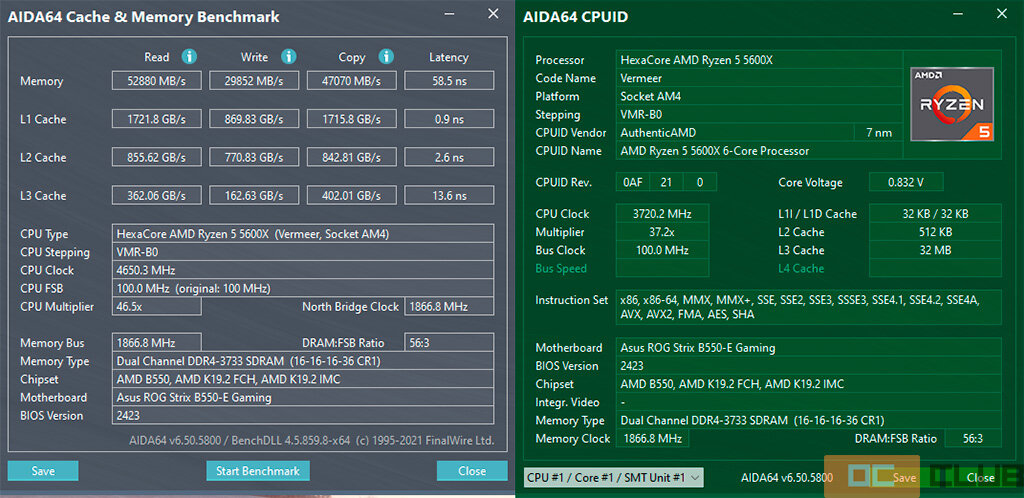1024x498 pixels.
Task: Click the Motherboard field in Benchmark window
Action: point(303,397)
